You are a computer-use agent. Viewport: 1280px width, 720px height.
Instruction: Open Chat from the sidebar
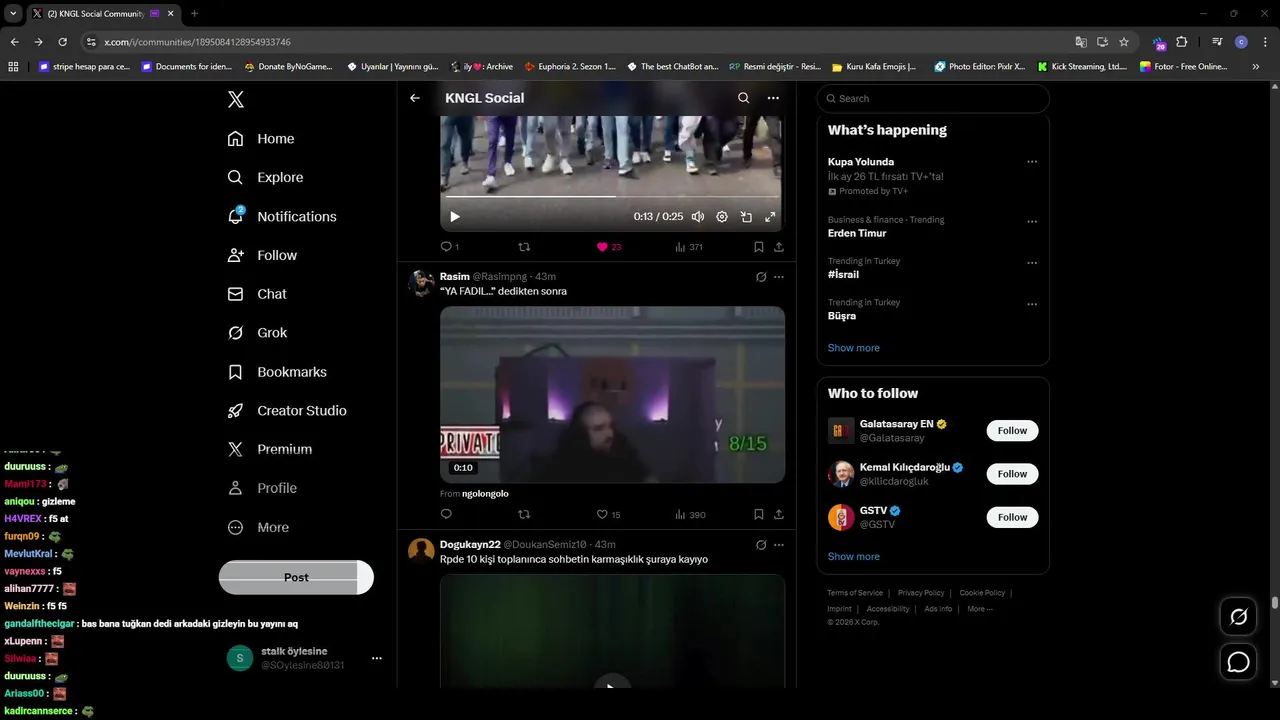pos(257,295)
